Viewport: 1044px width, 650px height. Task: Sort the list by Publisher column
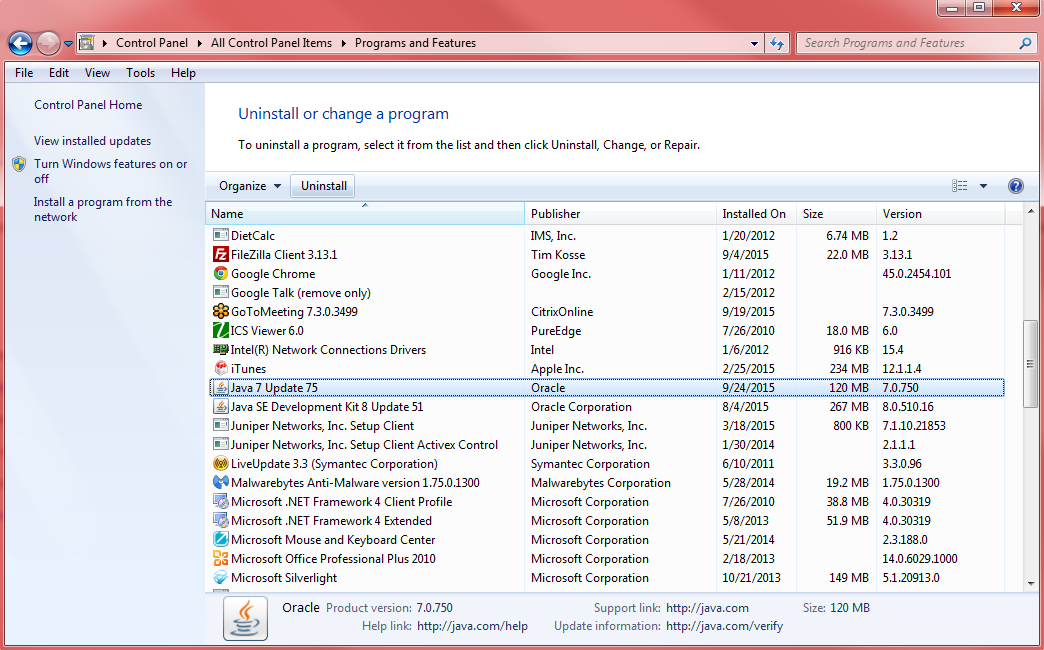[x=621, y=213]
